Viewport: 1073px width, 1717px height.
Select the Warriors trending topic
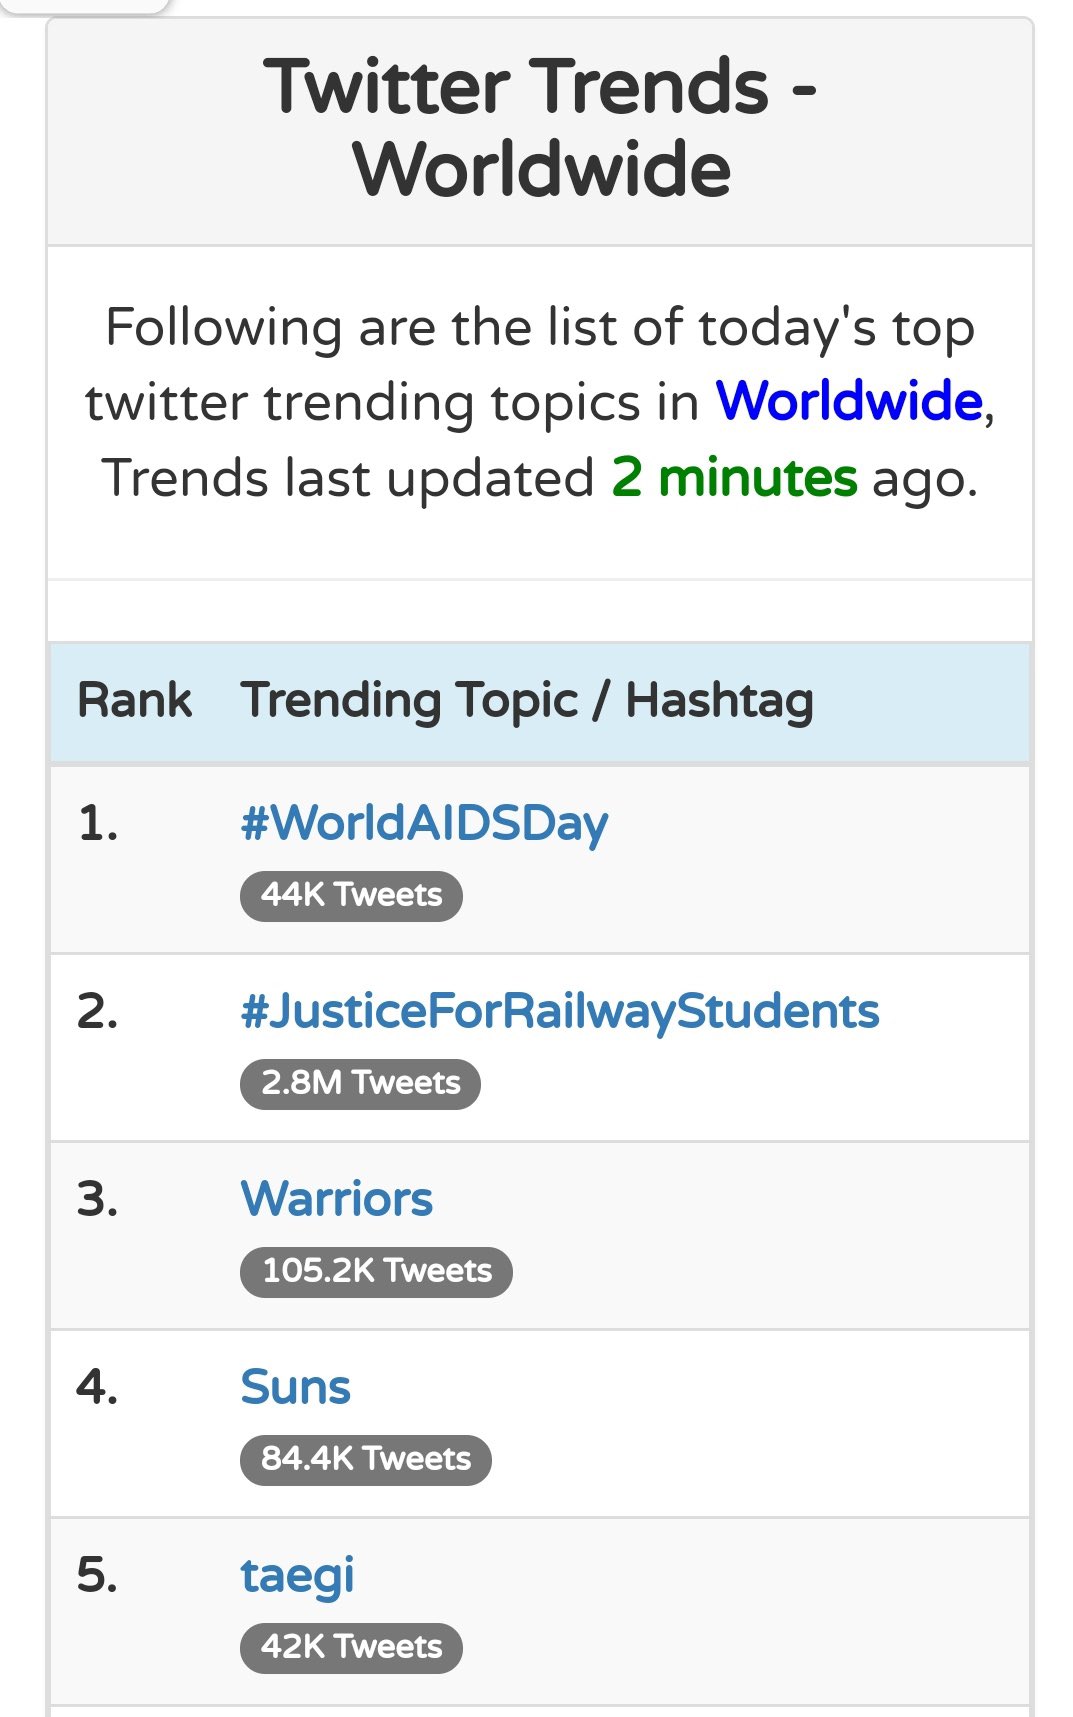pyautogui.click(x=337, y=1198)
